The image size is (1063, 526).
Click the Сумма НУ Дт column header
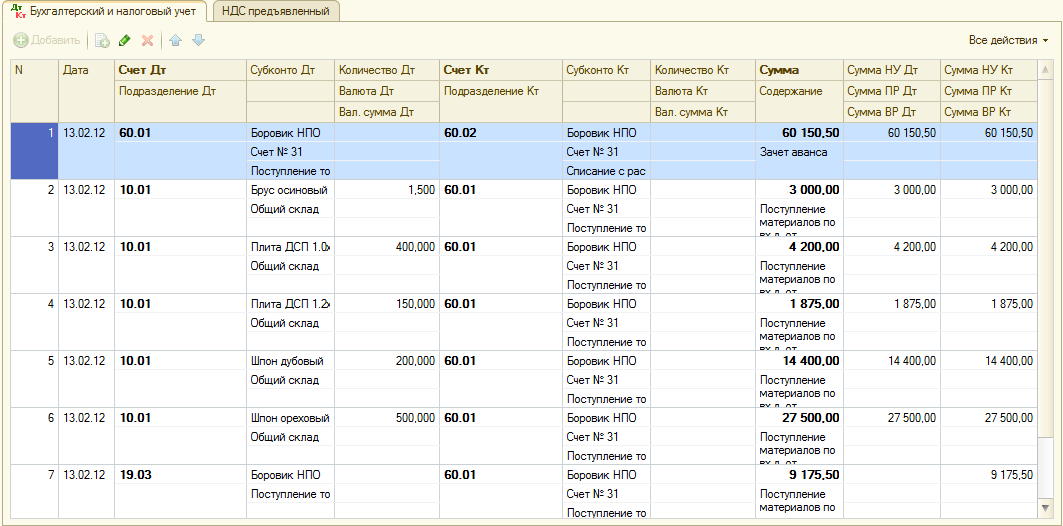pyautogui.click(x=891, y=70)
